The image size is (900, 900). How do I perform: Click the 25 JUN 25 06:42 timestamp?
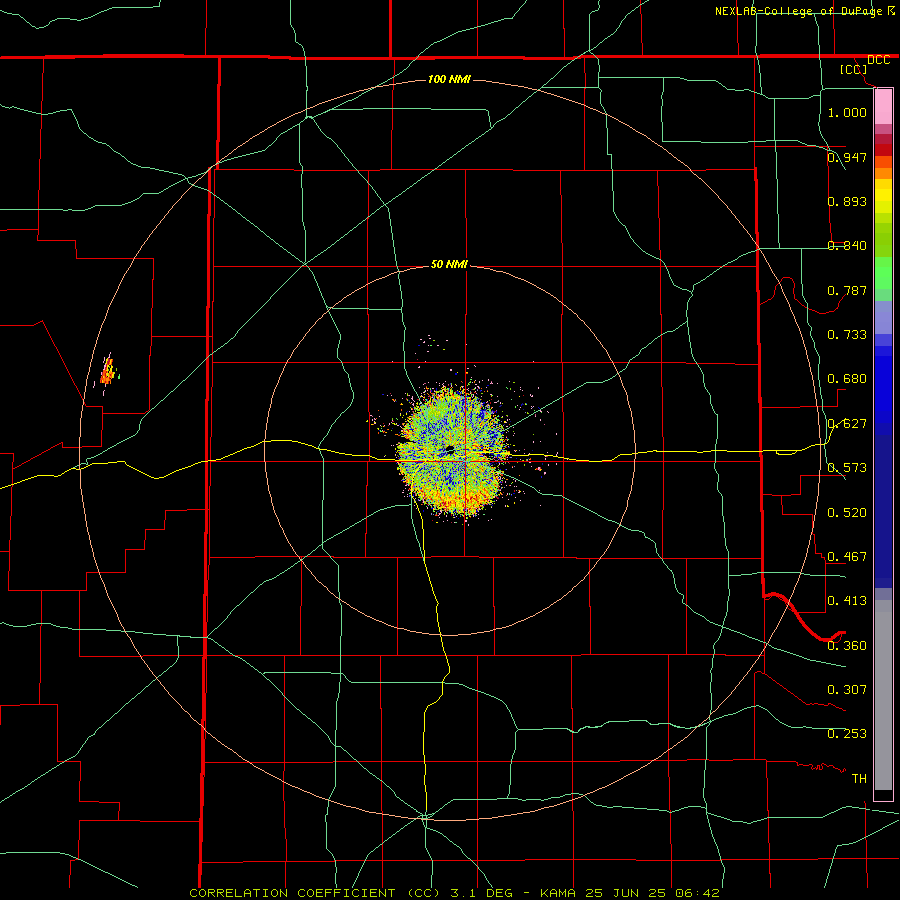652,893
